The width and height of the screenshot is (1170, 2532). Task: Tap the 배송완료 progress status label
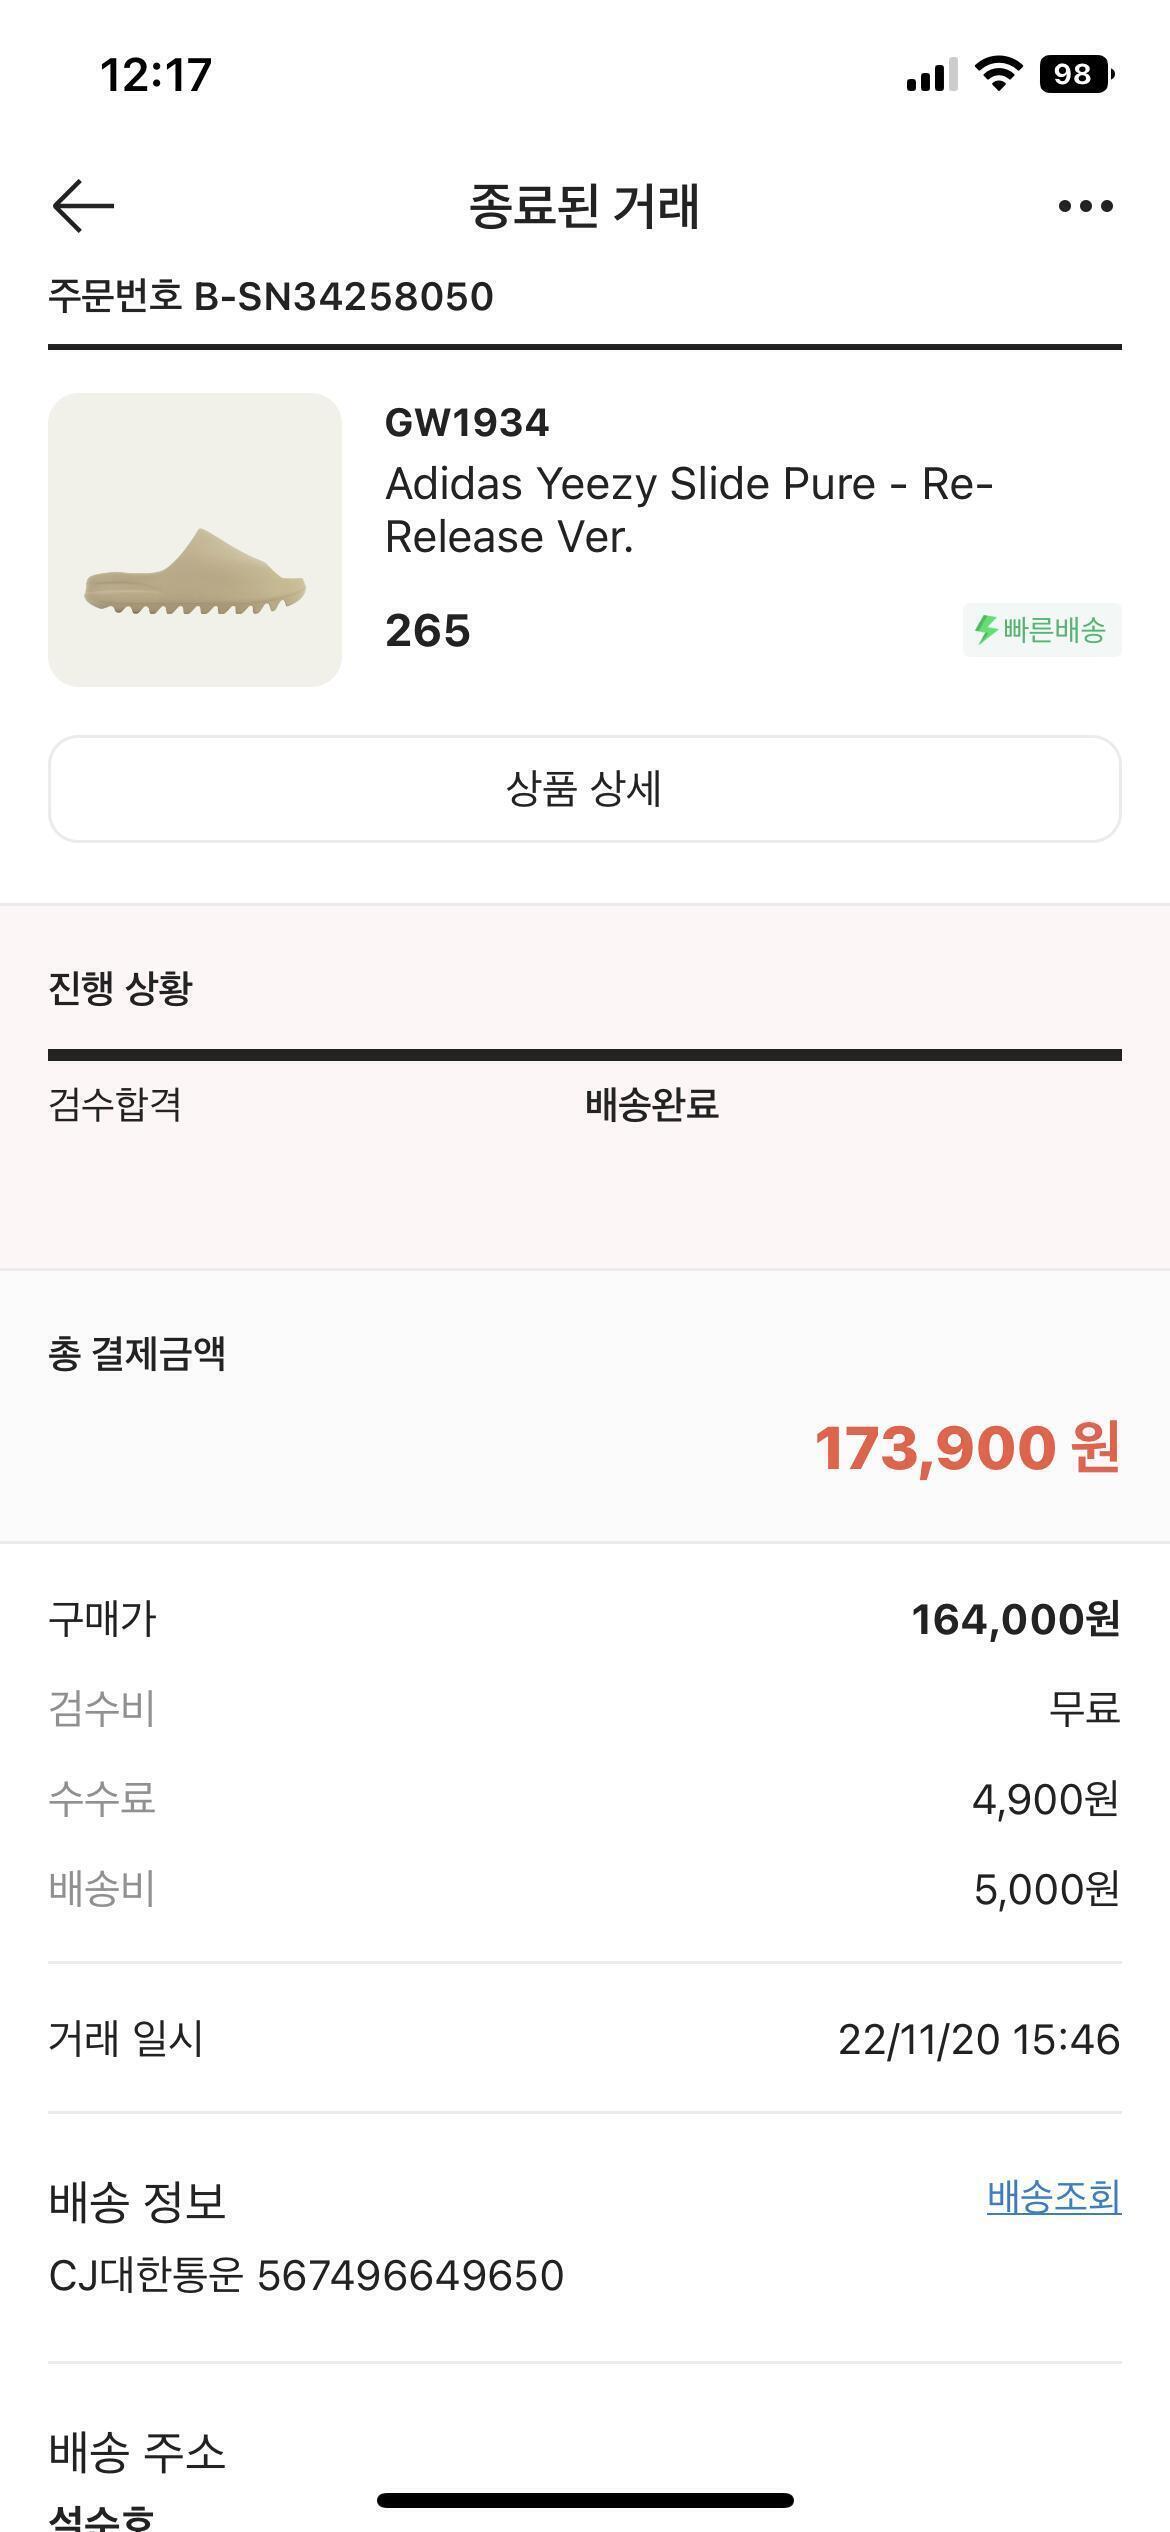(x=652, y=1105)
